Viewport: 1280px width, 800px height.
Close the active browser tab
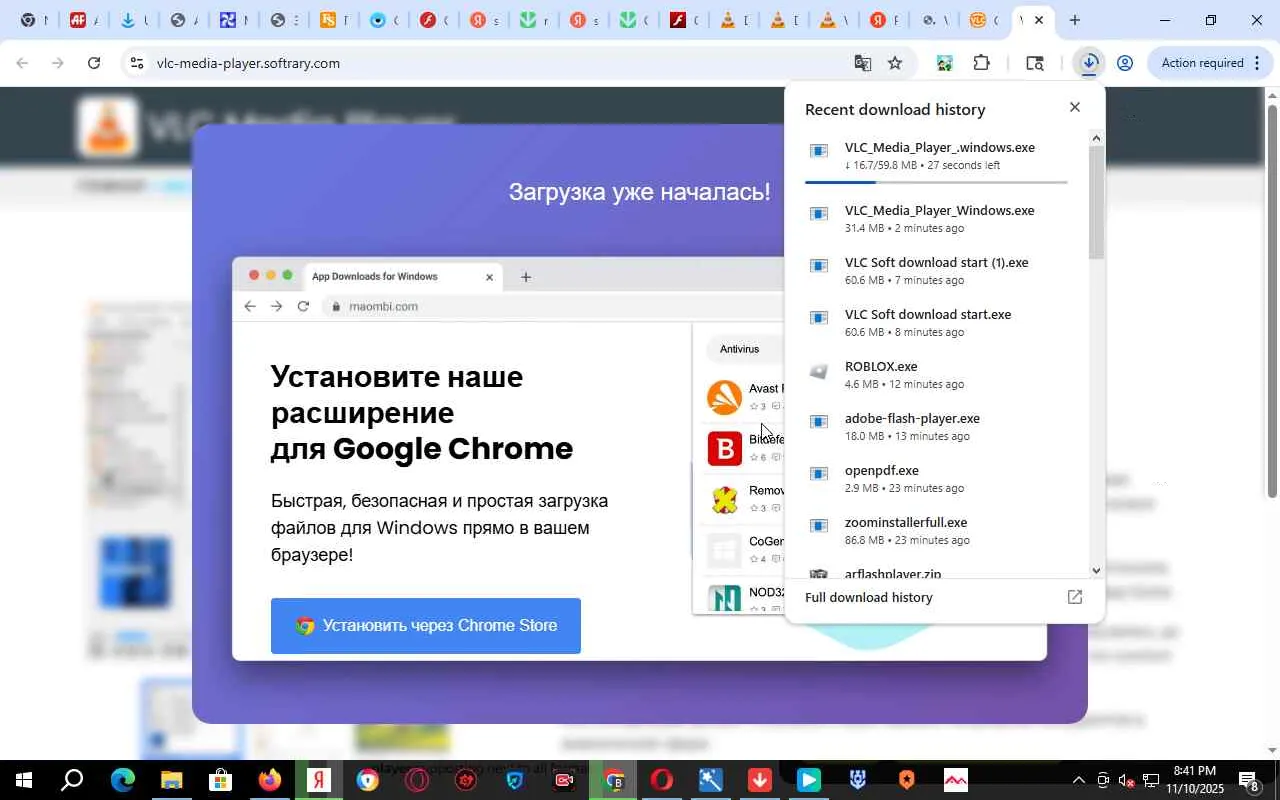(x=1039, y=20)
